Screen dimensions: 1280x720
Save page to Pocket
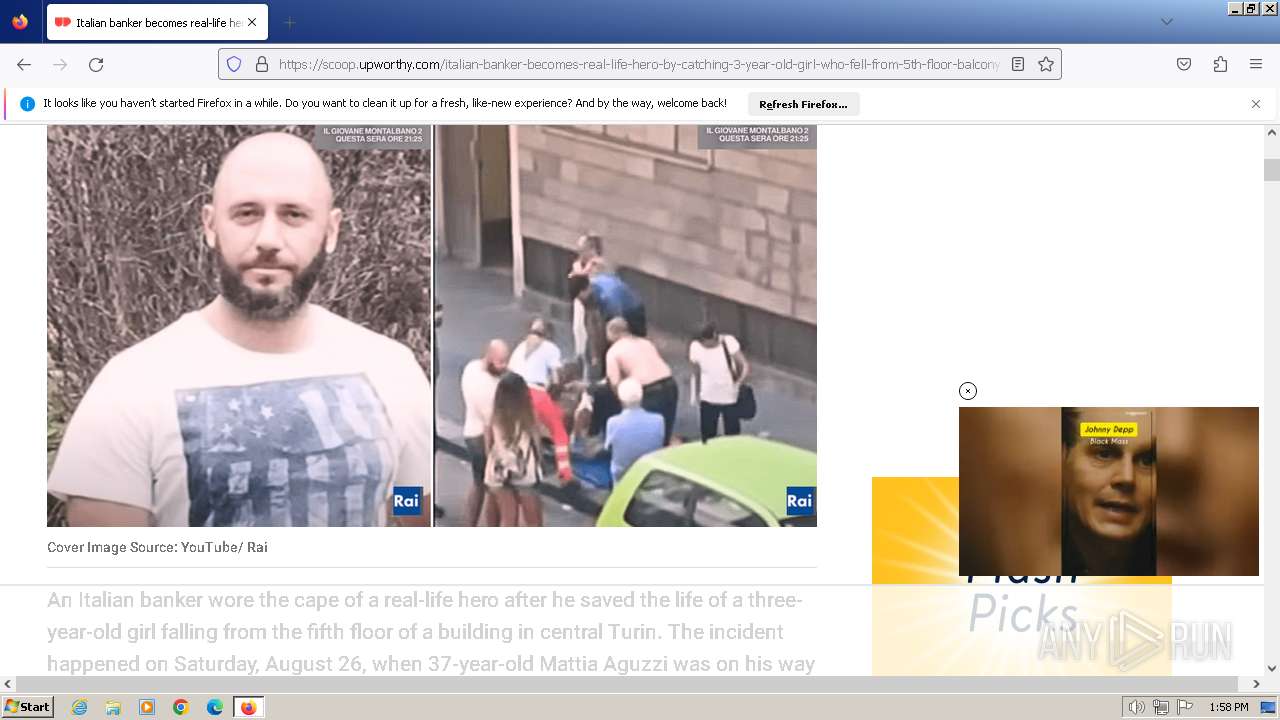[1184, 64]
